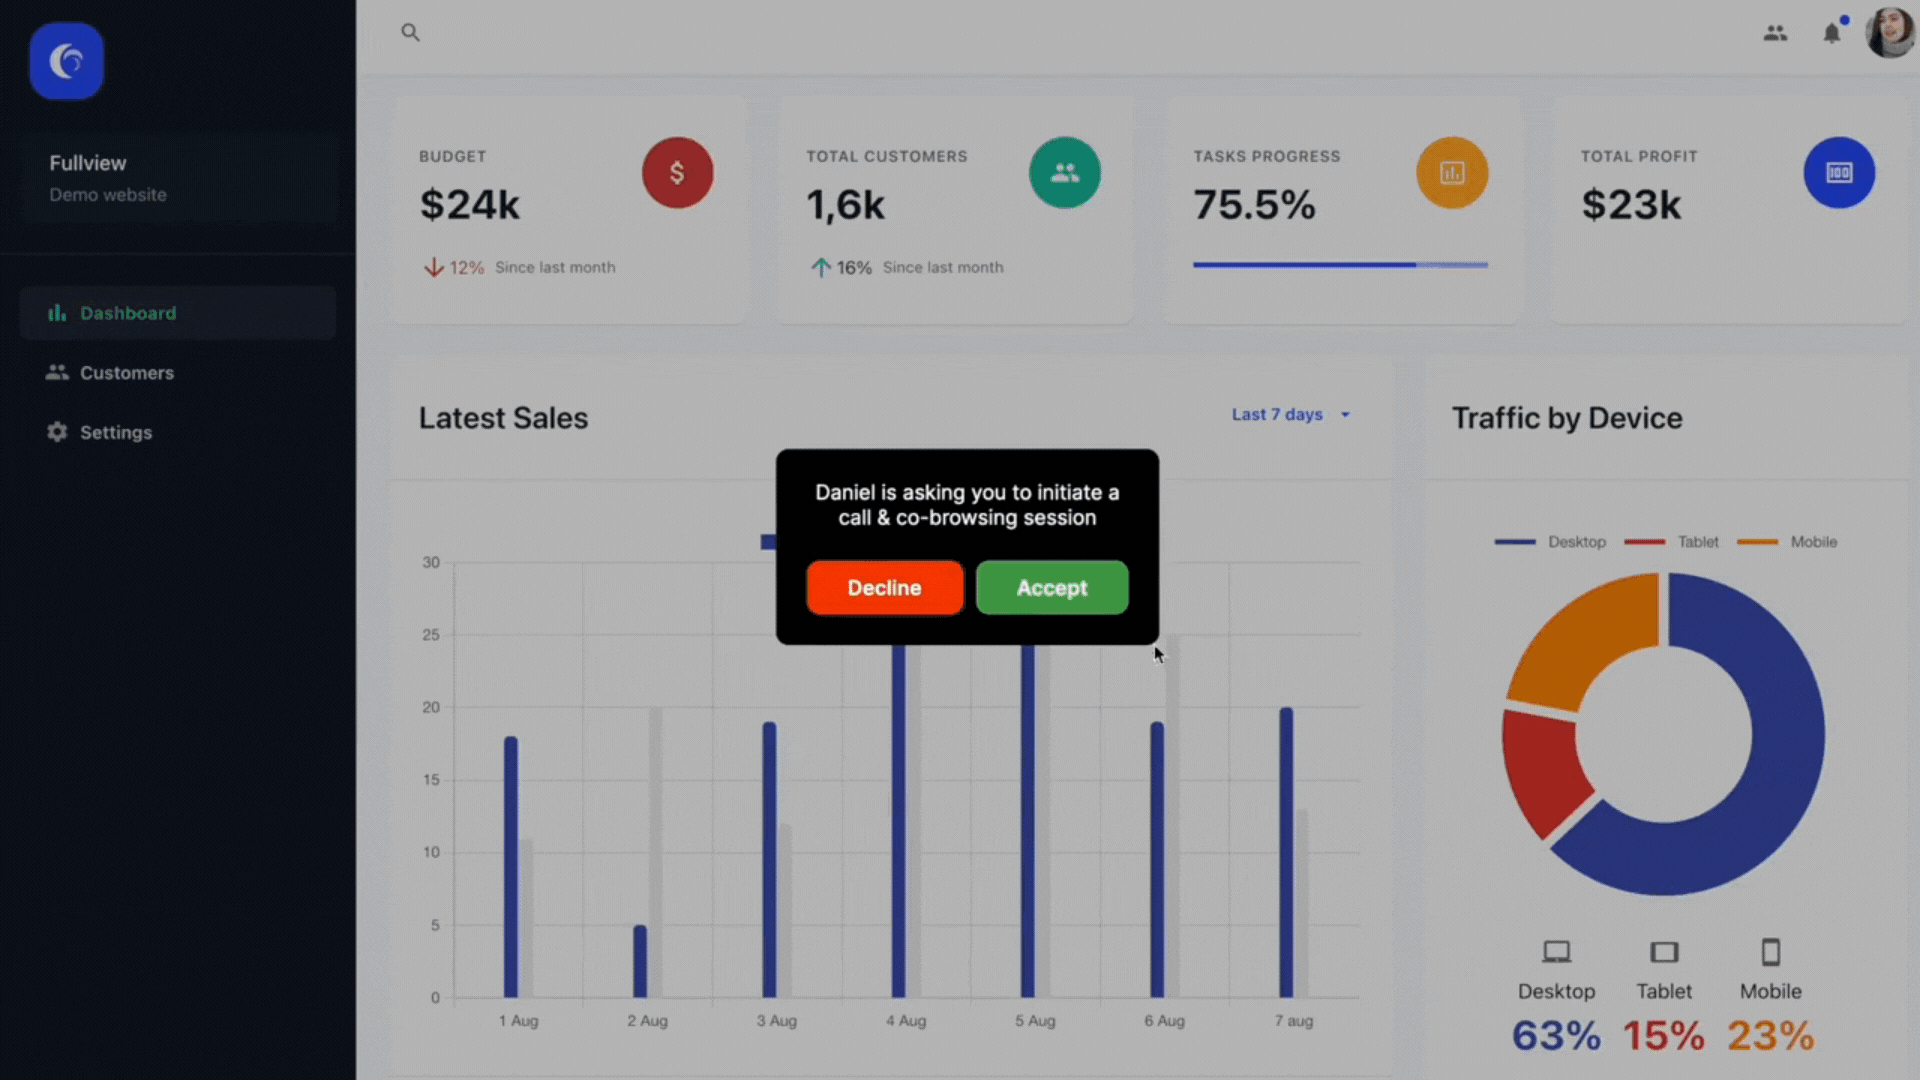
Task: Click the green customers icon on Total Customers card
Action: point(1065,172)
